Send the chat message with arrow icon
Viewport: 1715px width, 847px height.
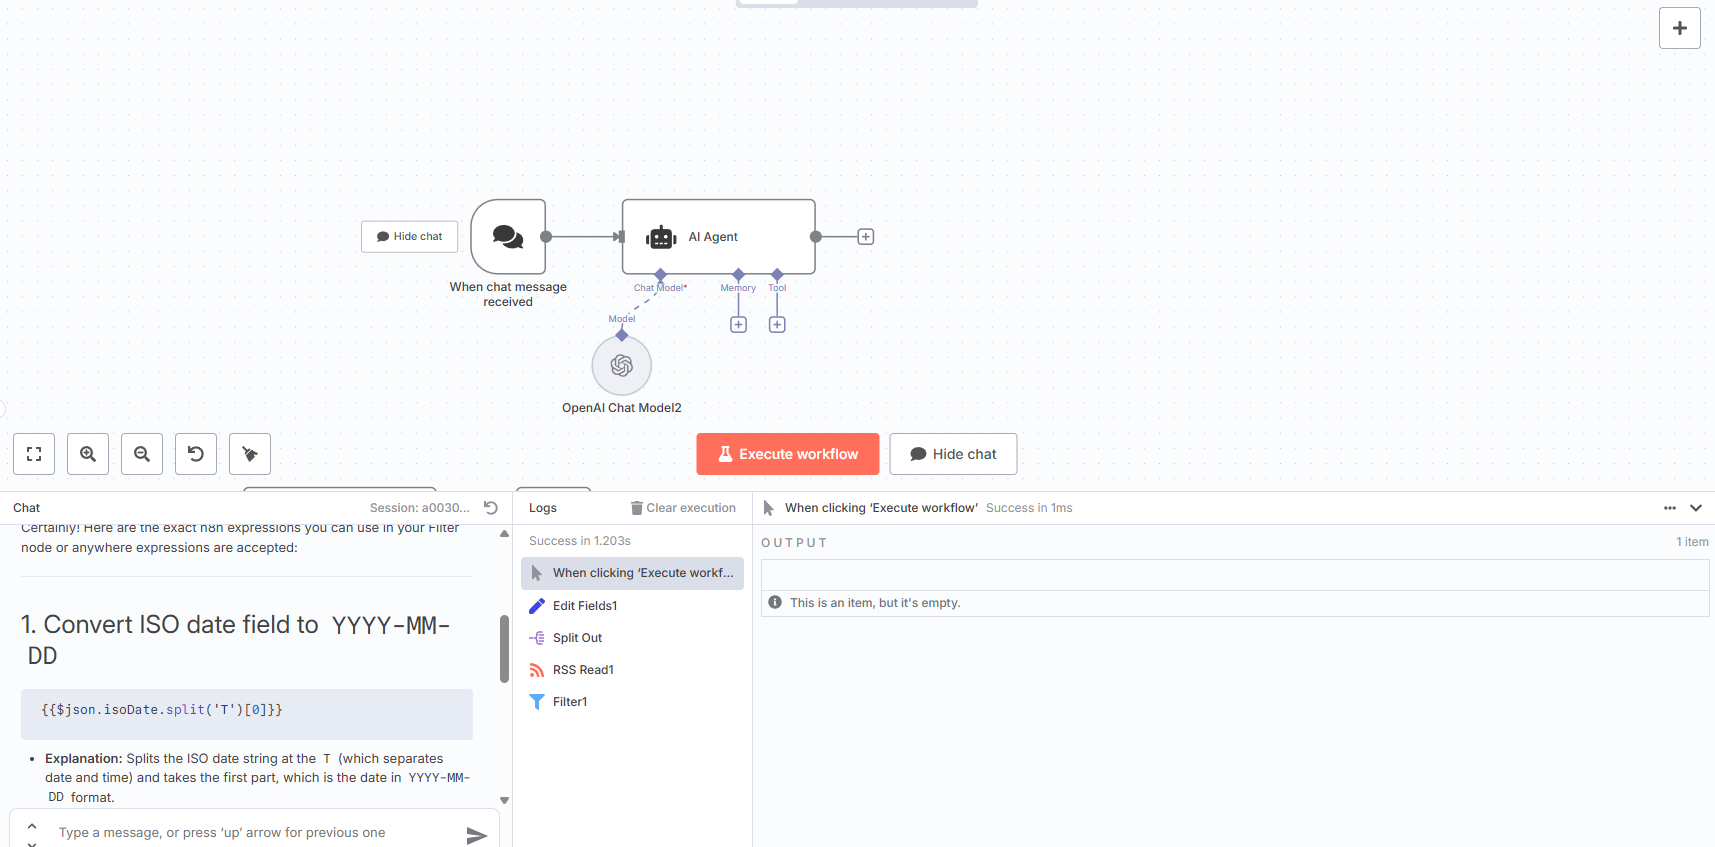(477, 835)
